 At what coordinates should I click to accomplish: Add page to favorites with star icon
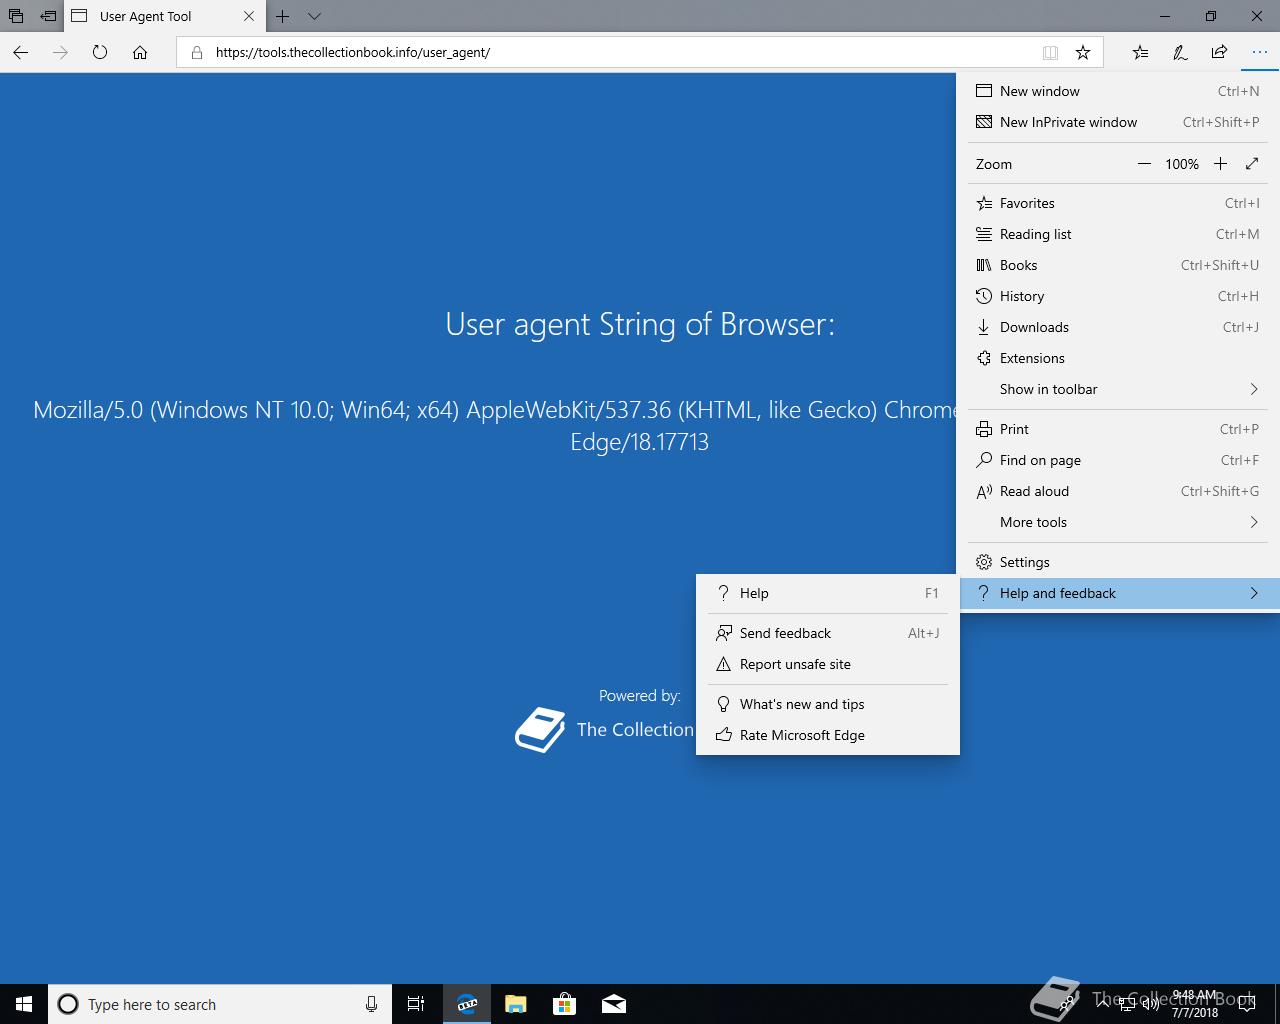pos(1083,52)
